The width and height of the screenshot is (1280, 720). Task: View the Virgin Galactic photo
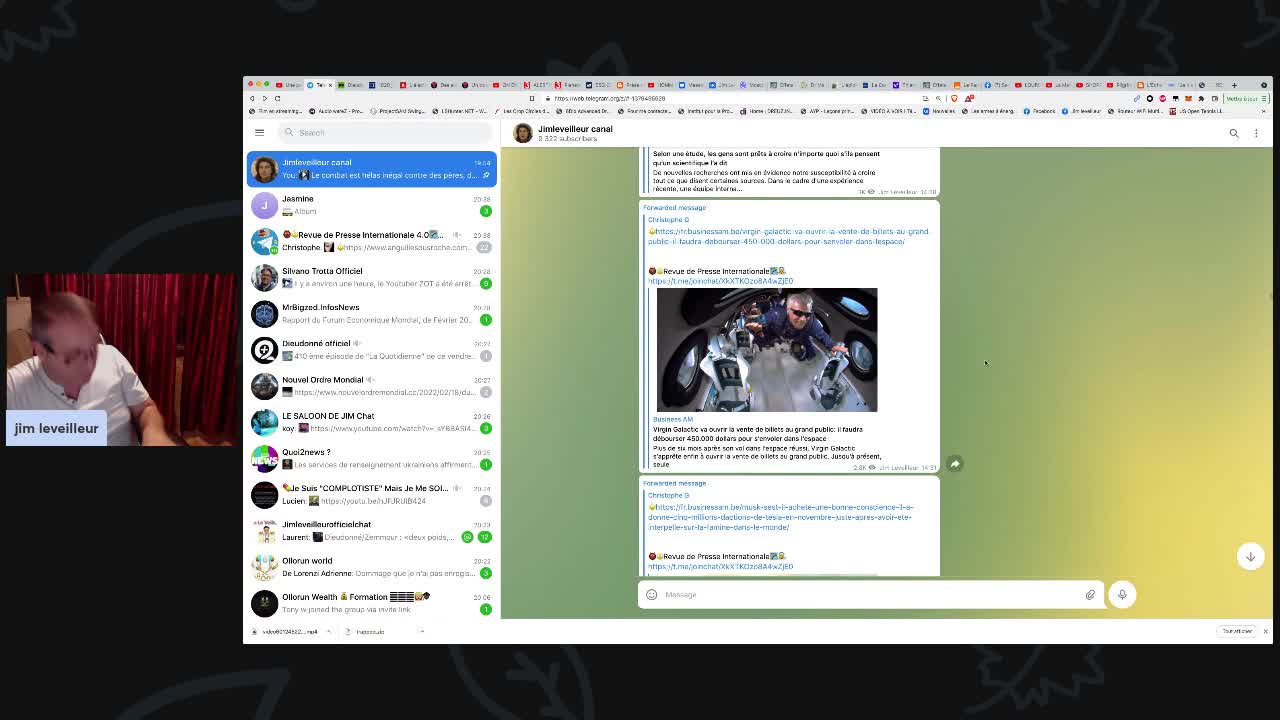click(767, 350)
